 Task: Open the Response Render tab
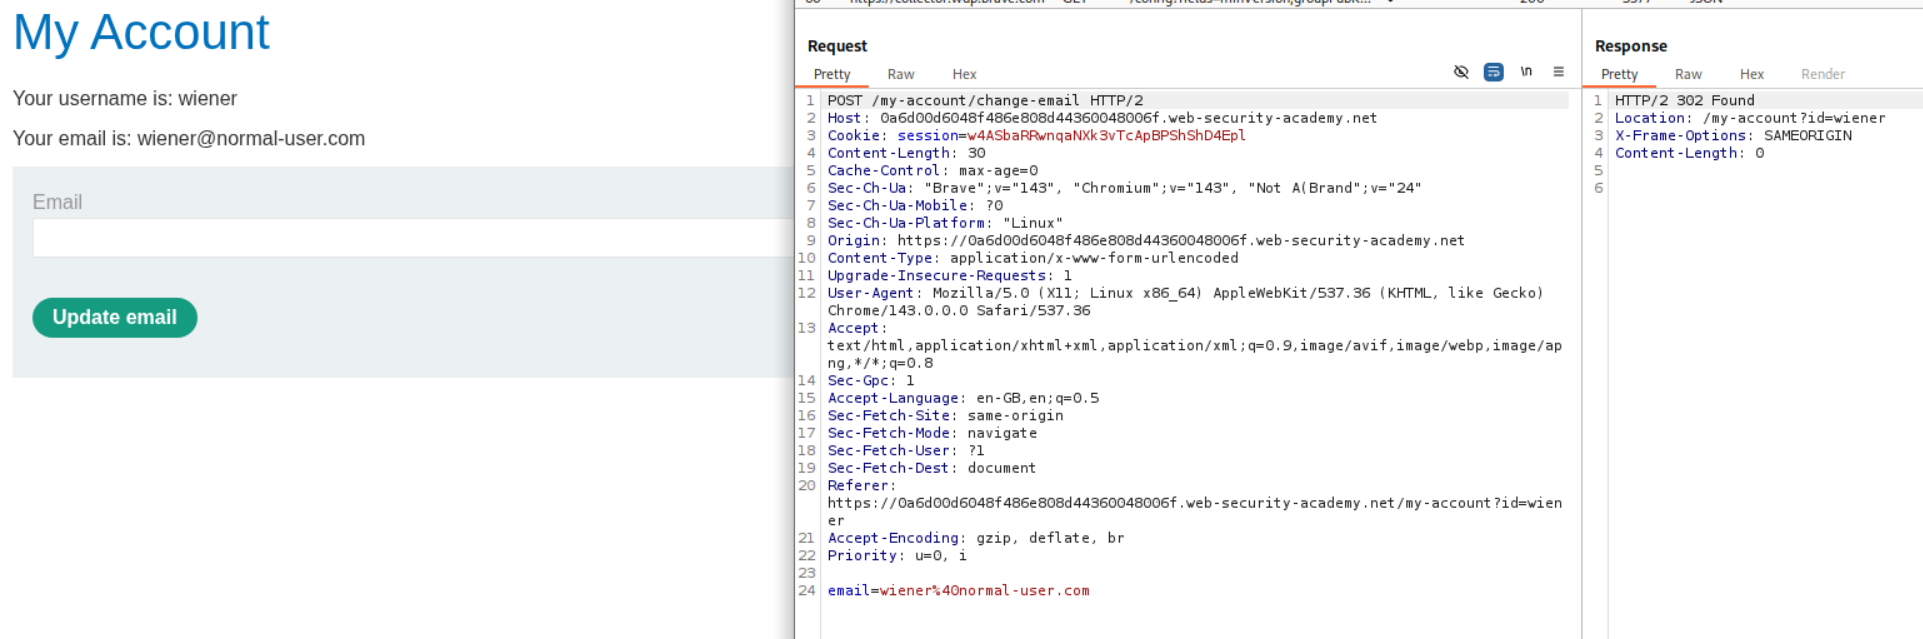tap(1822, 74)
